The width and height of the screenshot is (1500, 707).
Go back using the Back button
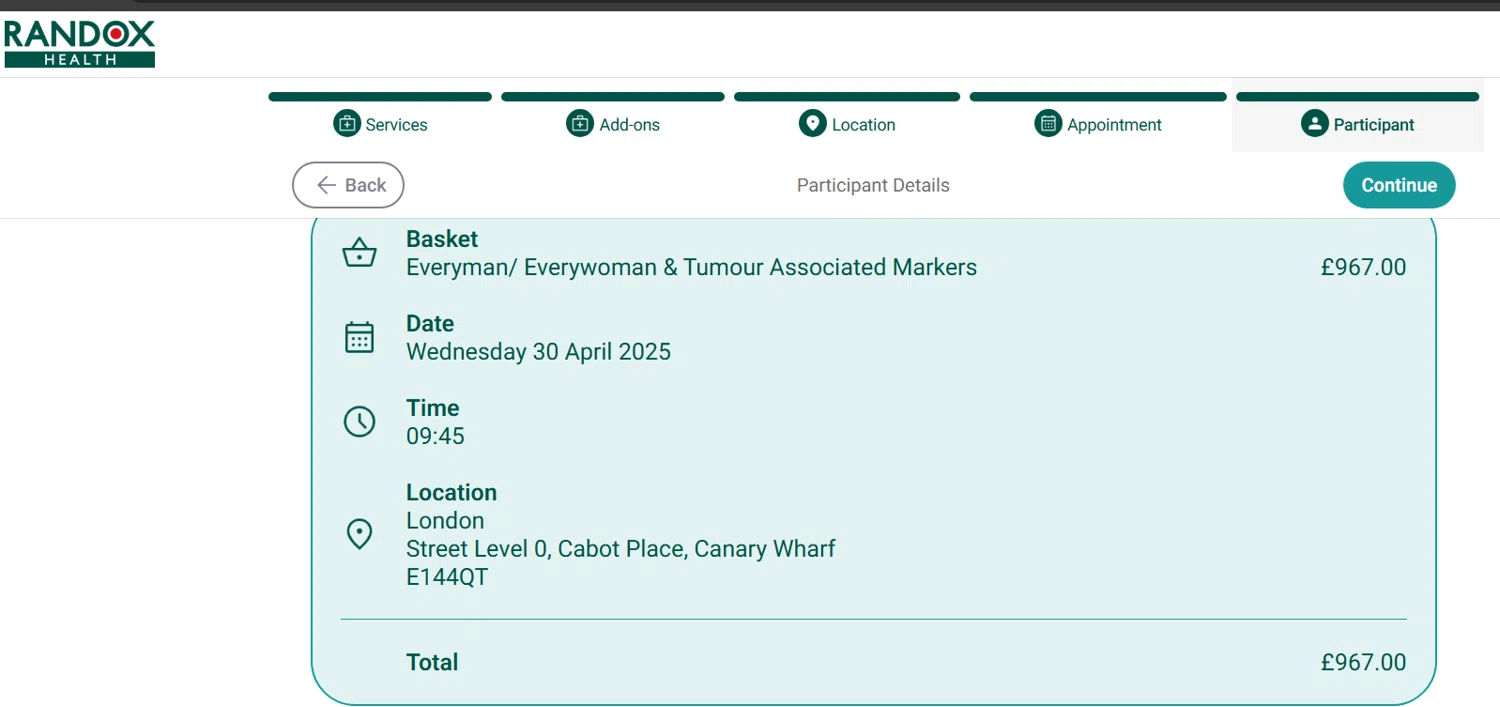pos(348,185)
